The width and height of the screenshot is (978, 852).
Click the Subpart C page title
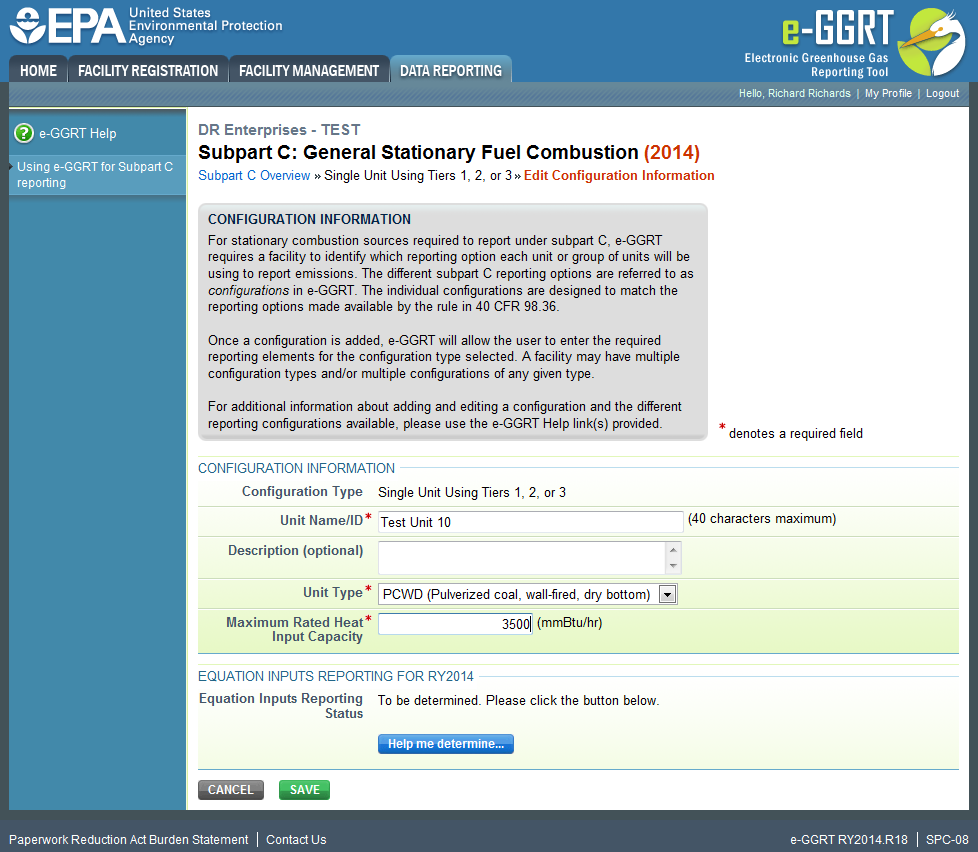tap(449, 152)
